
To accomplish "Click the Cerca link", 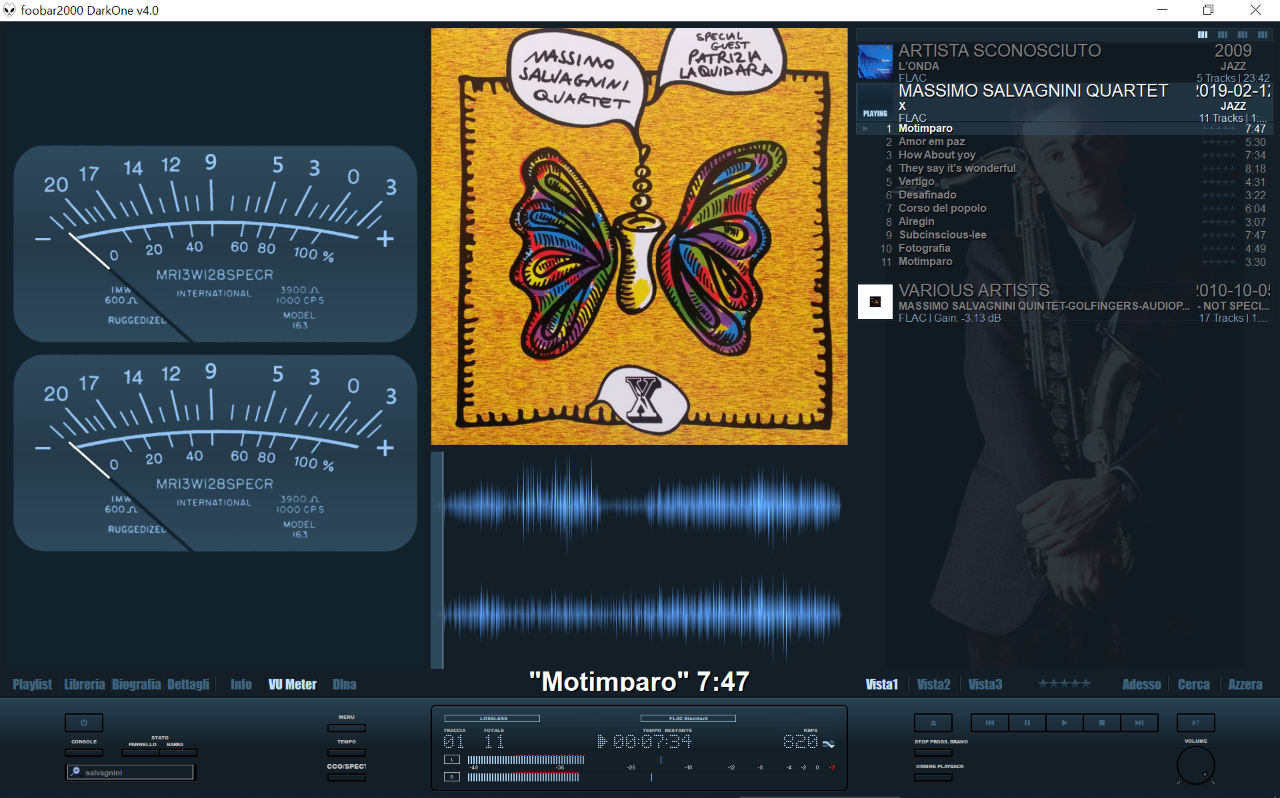I will 1194,685.
